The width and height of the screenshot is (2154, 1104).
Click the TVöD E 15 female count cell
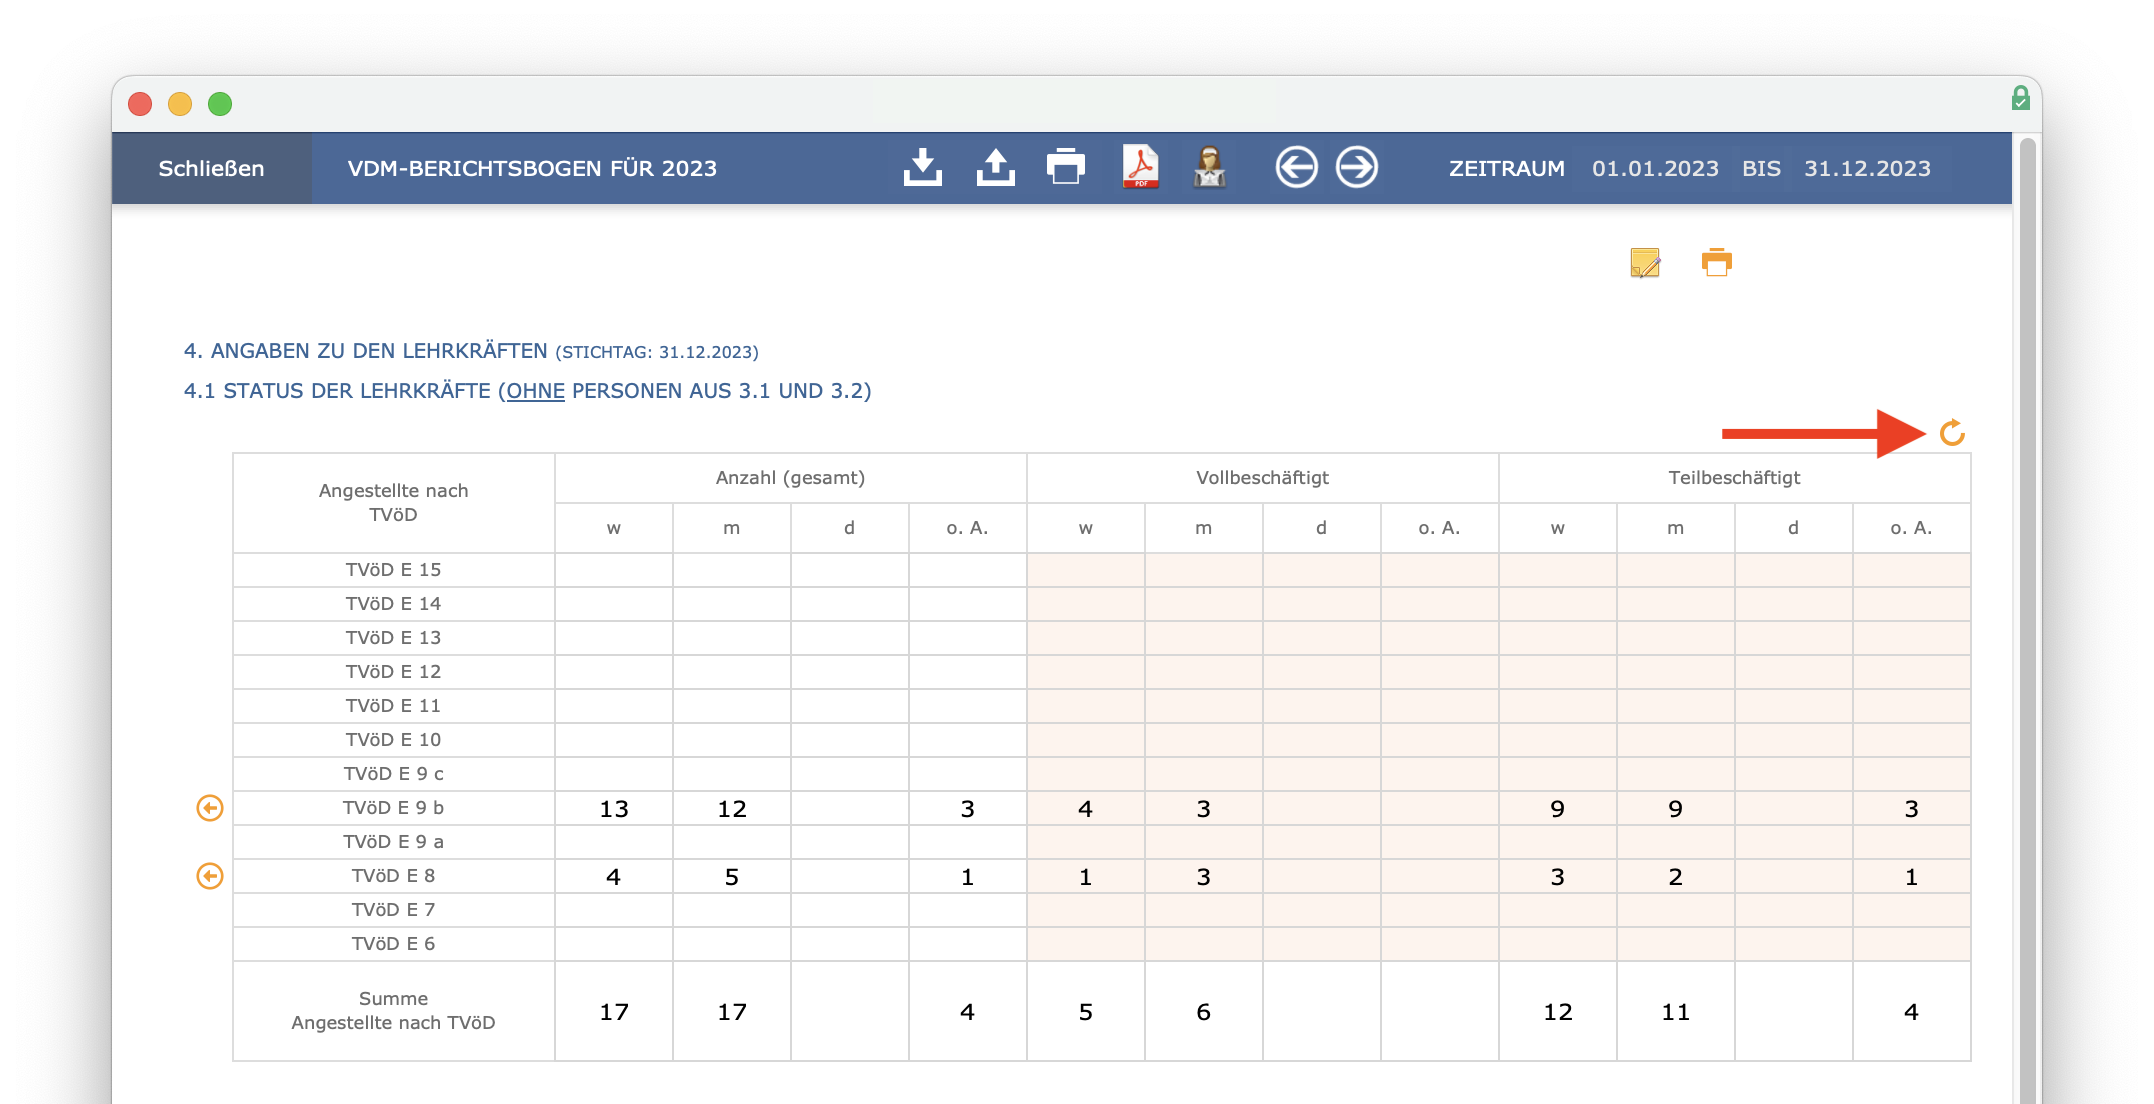click(x=614, y=570)
